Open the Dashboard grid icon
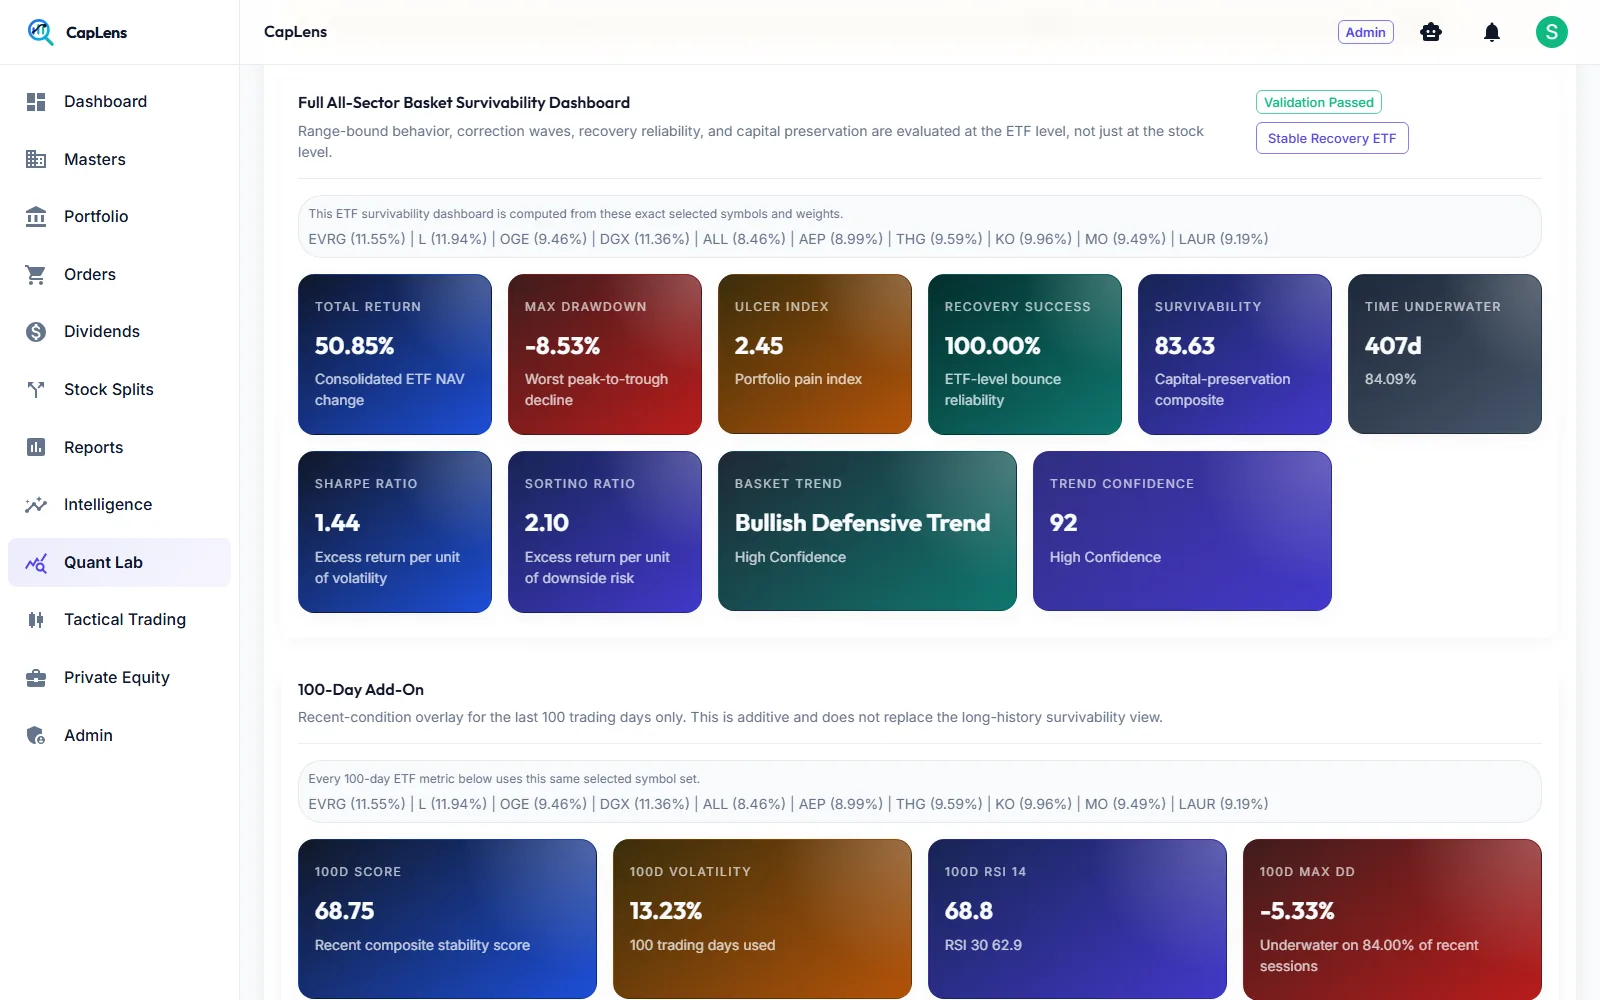The width and height of the screenshot is (1600, 1000). tap(36, 102)
